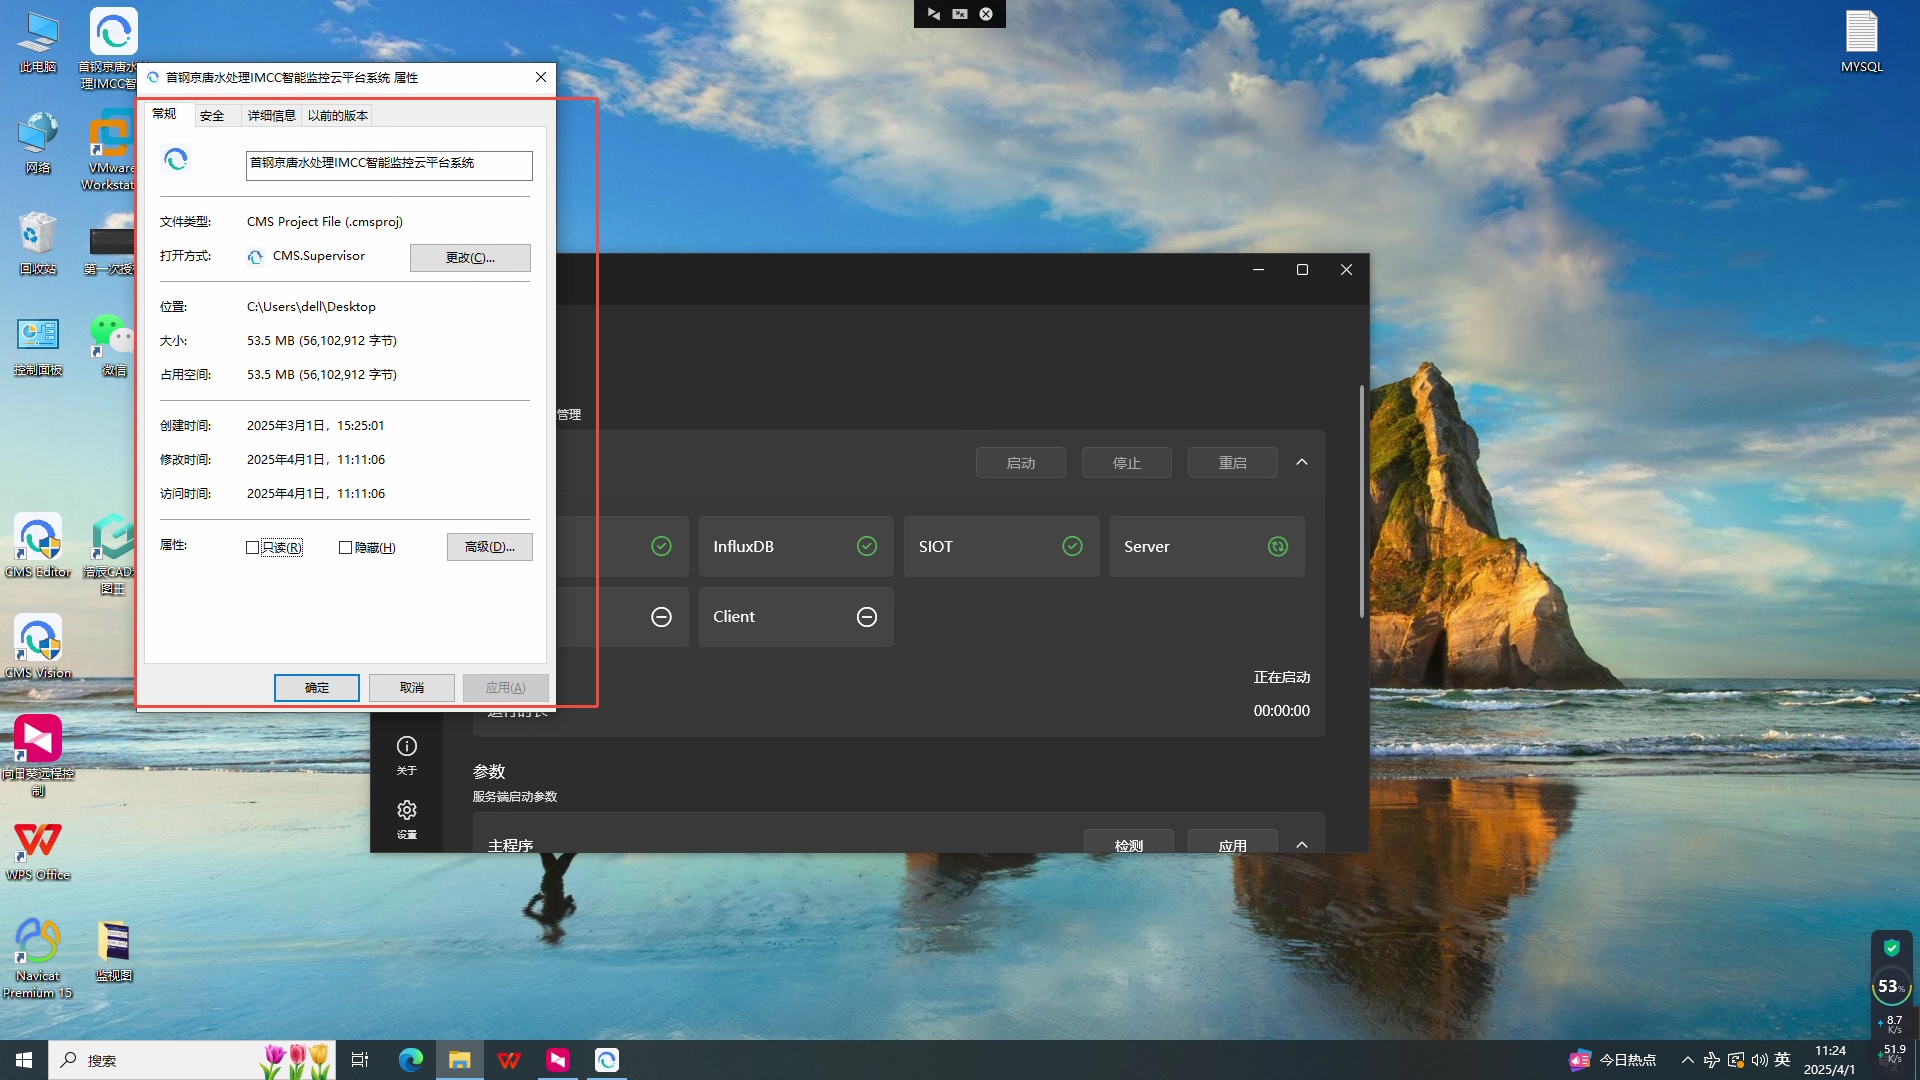Viewport: 1920px width, 1080px height.
Task: Click 应用(A) button in properties dialog
Action: 505,688
